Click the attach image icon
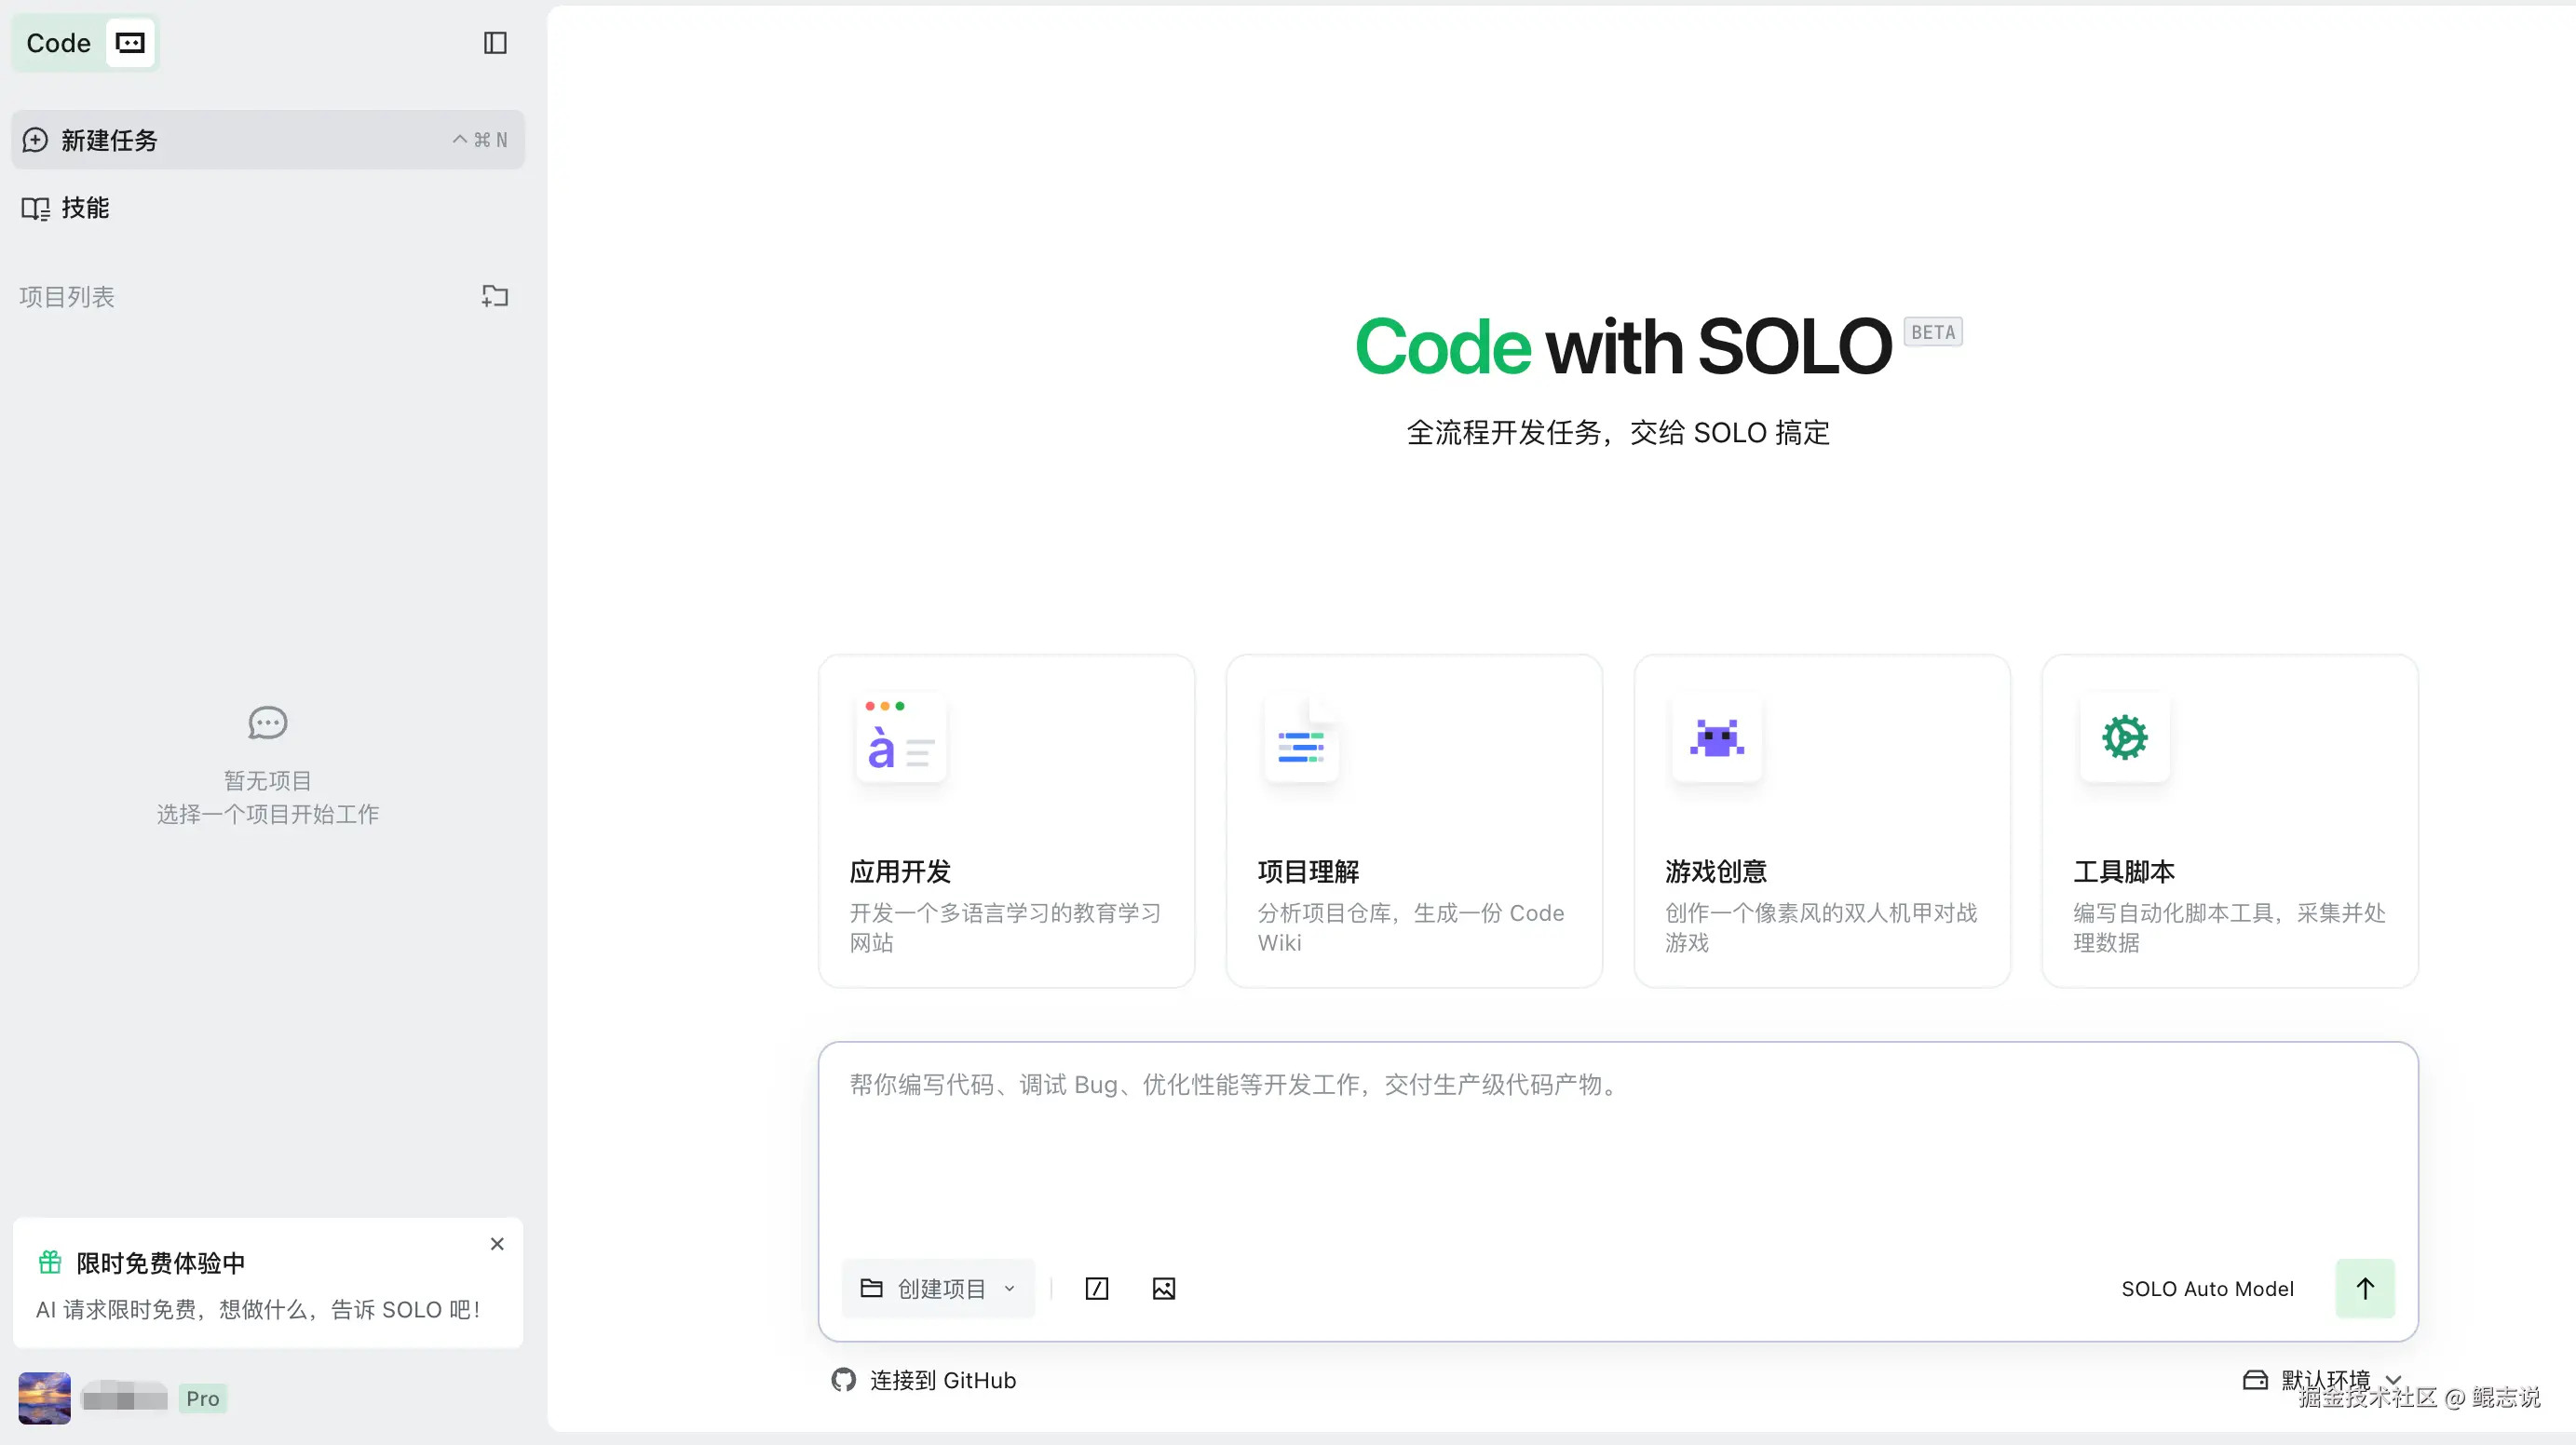Viewport: 2576px width, 1445px height. [1163, 1288]
